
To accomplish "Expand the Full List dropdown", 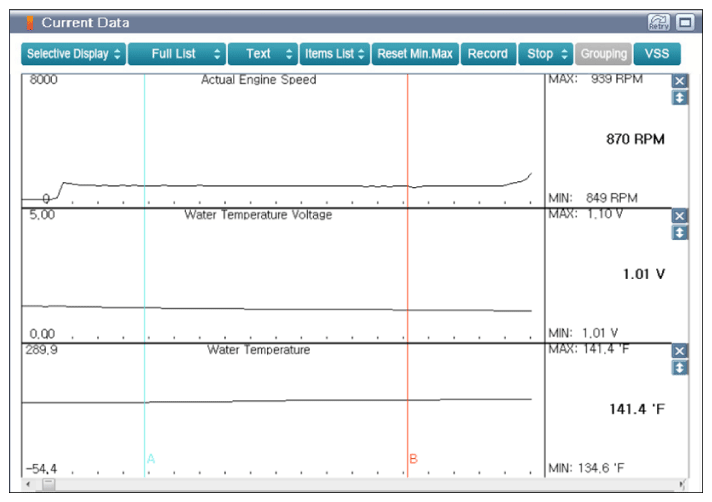I will 177,54.
